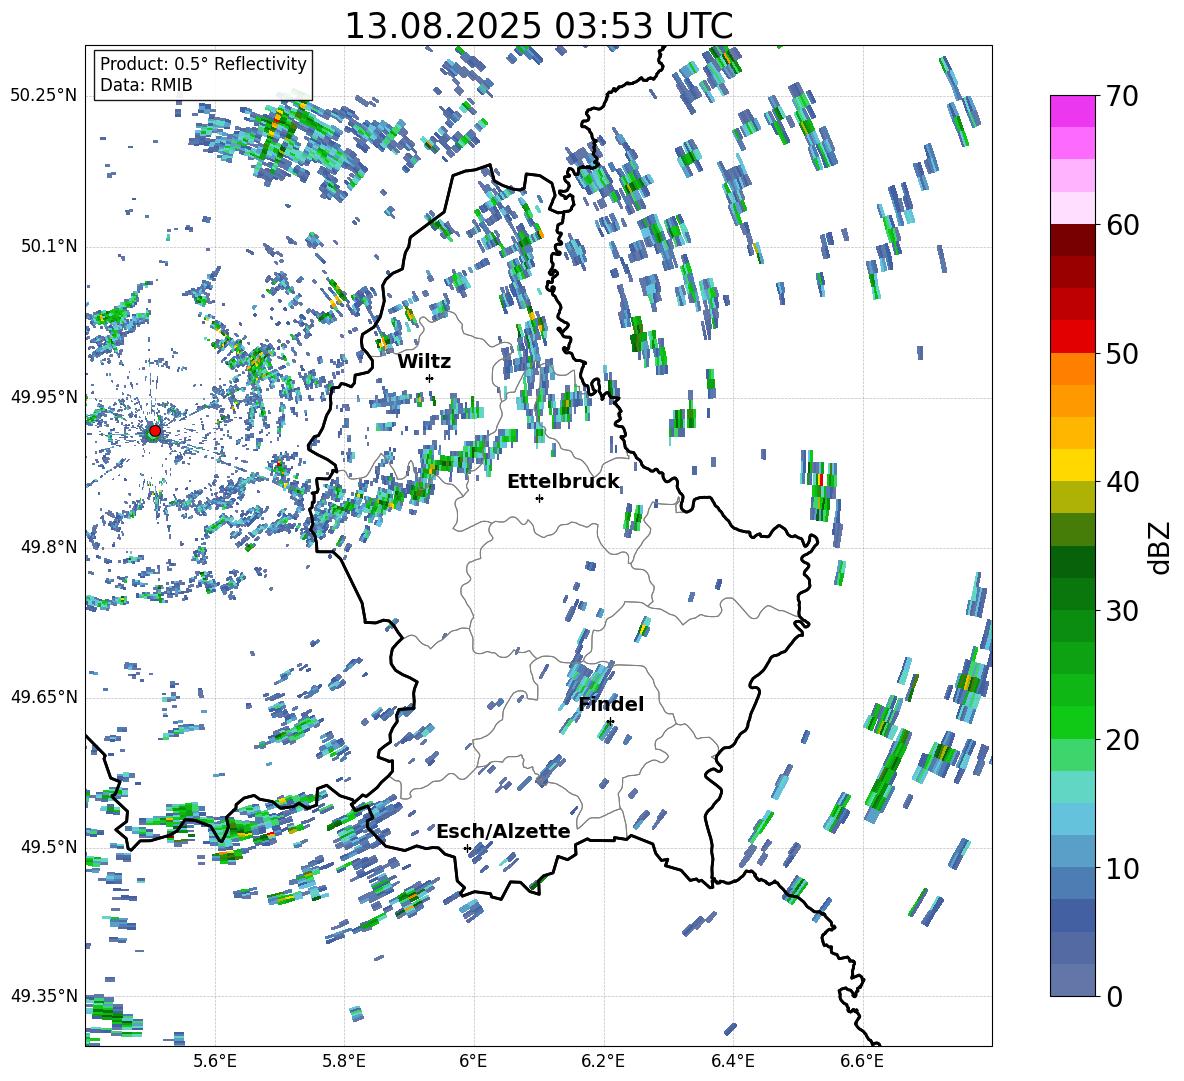Click the 6.6°E longitude label
1184x1081 pixels.
click(862, 1061)
